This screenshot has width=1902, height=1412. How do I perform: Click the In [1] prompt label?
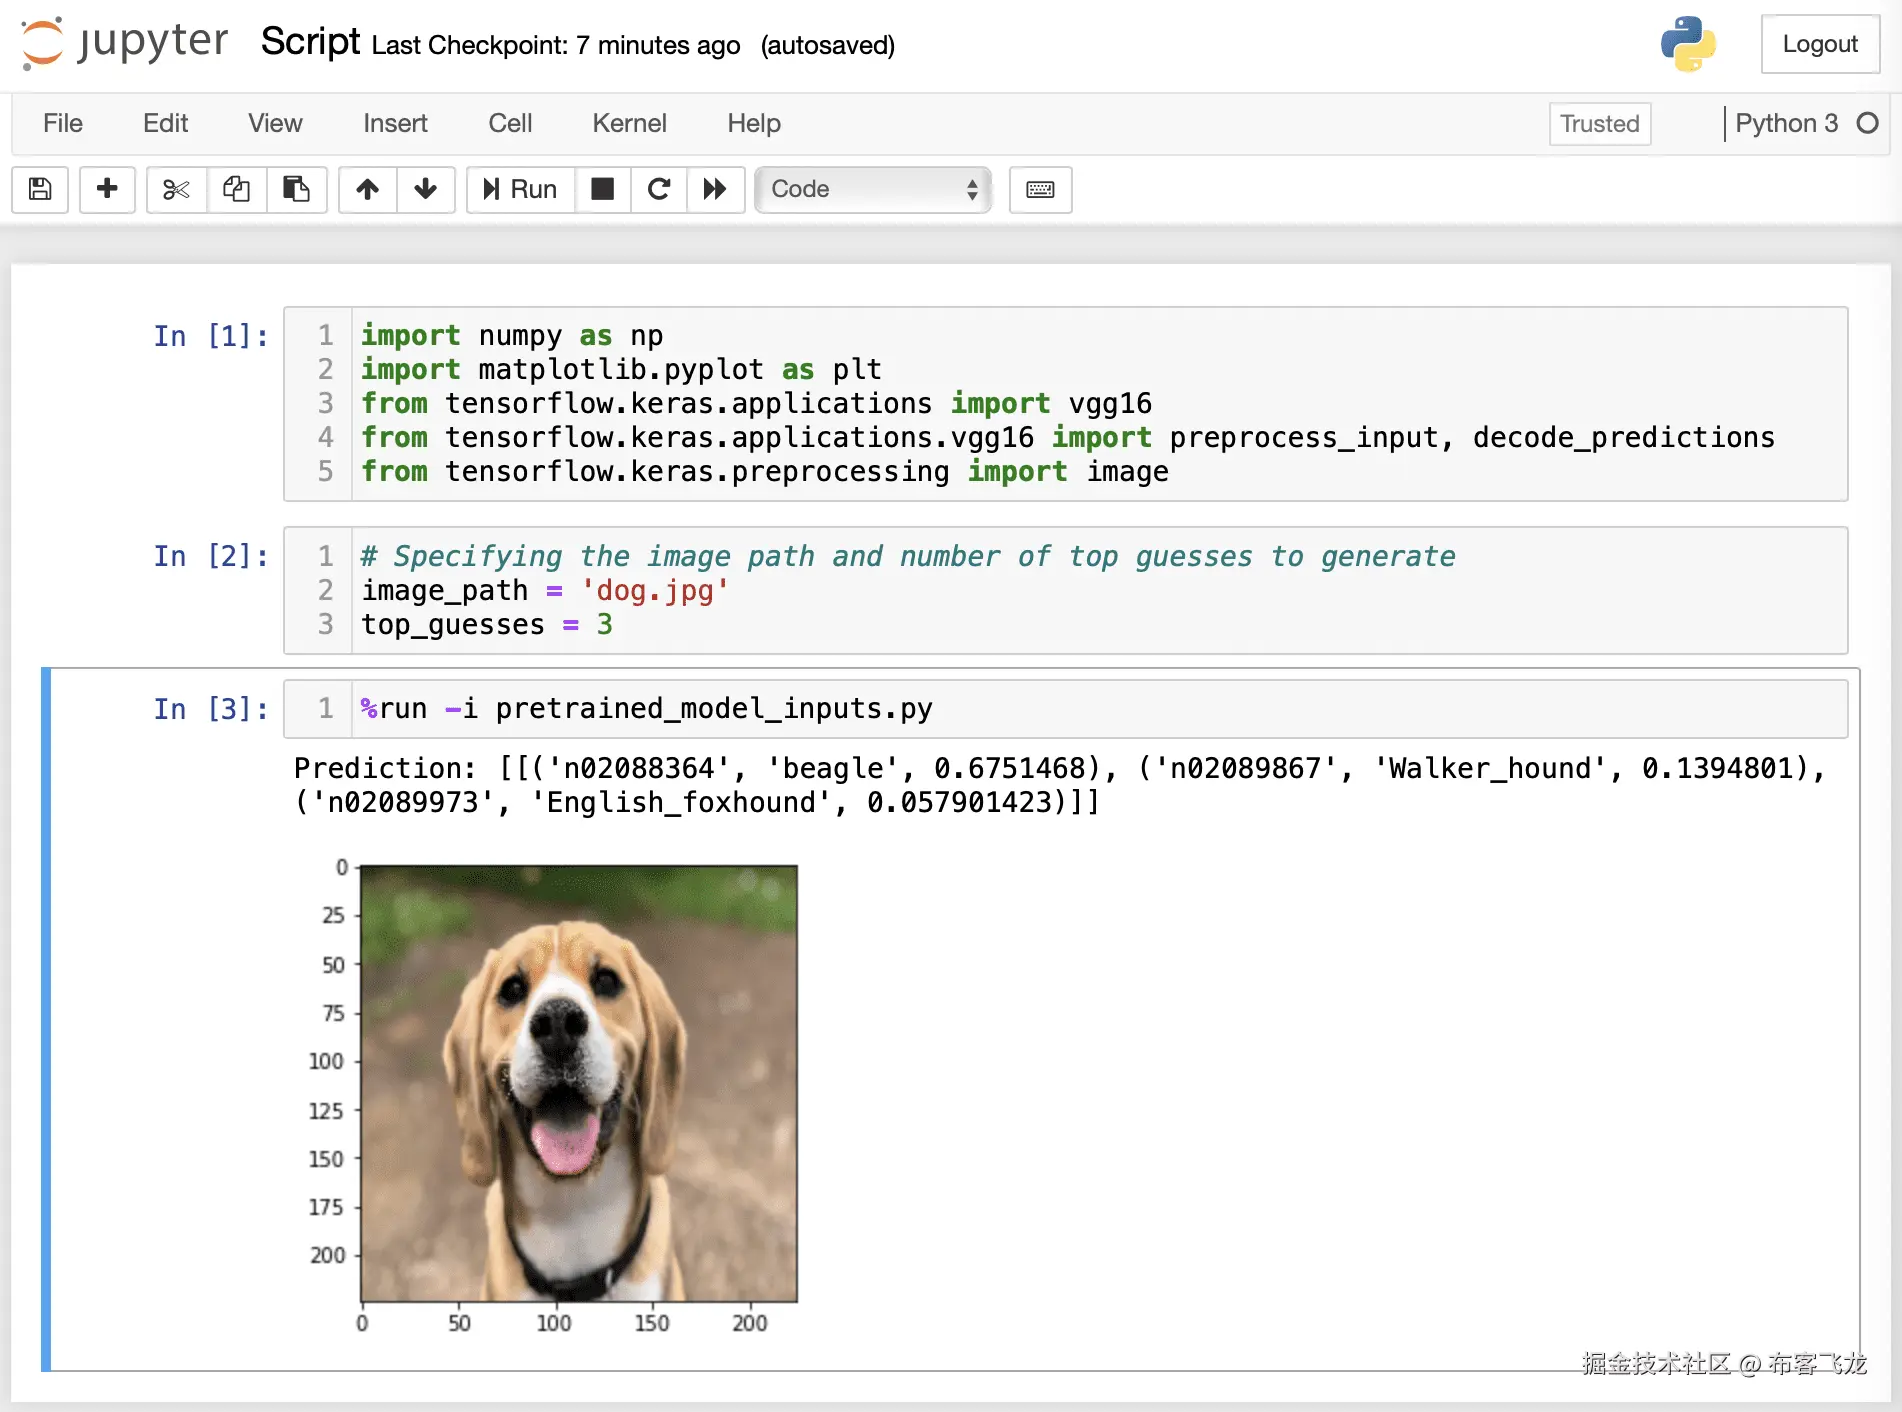[211, 336]
